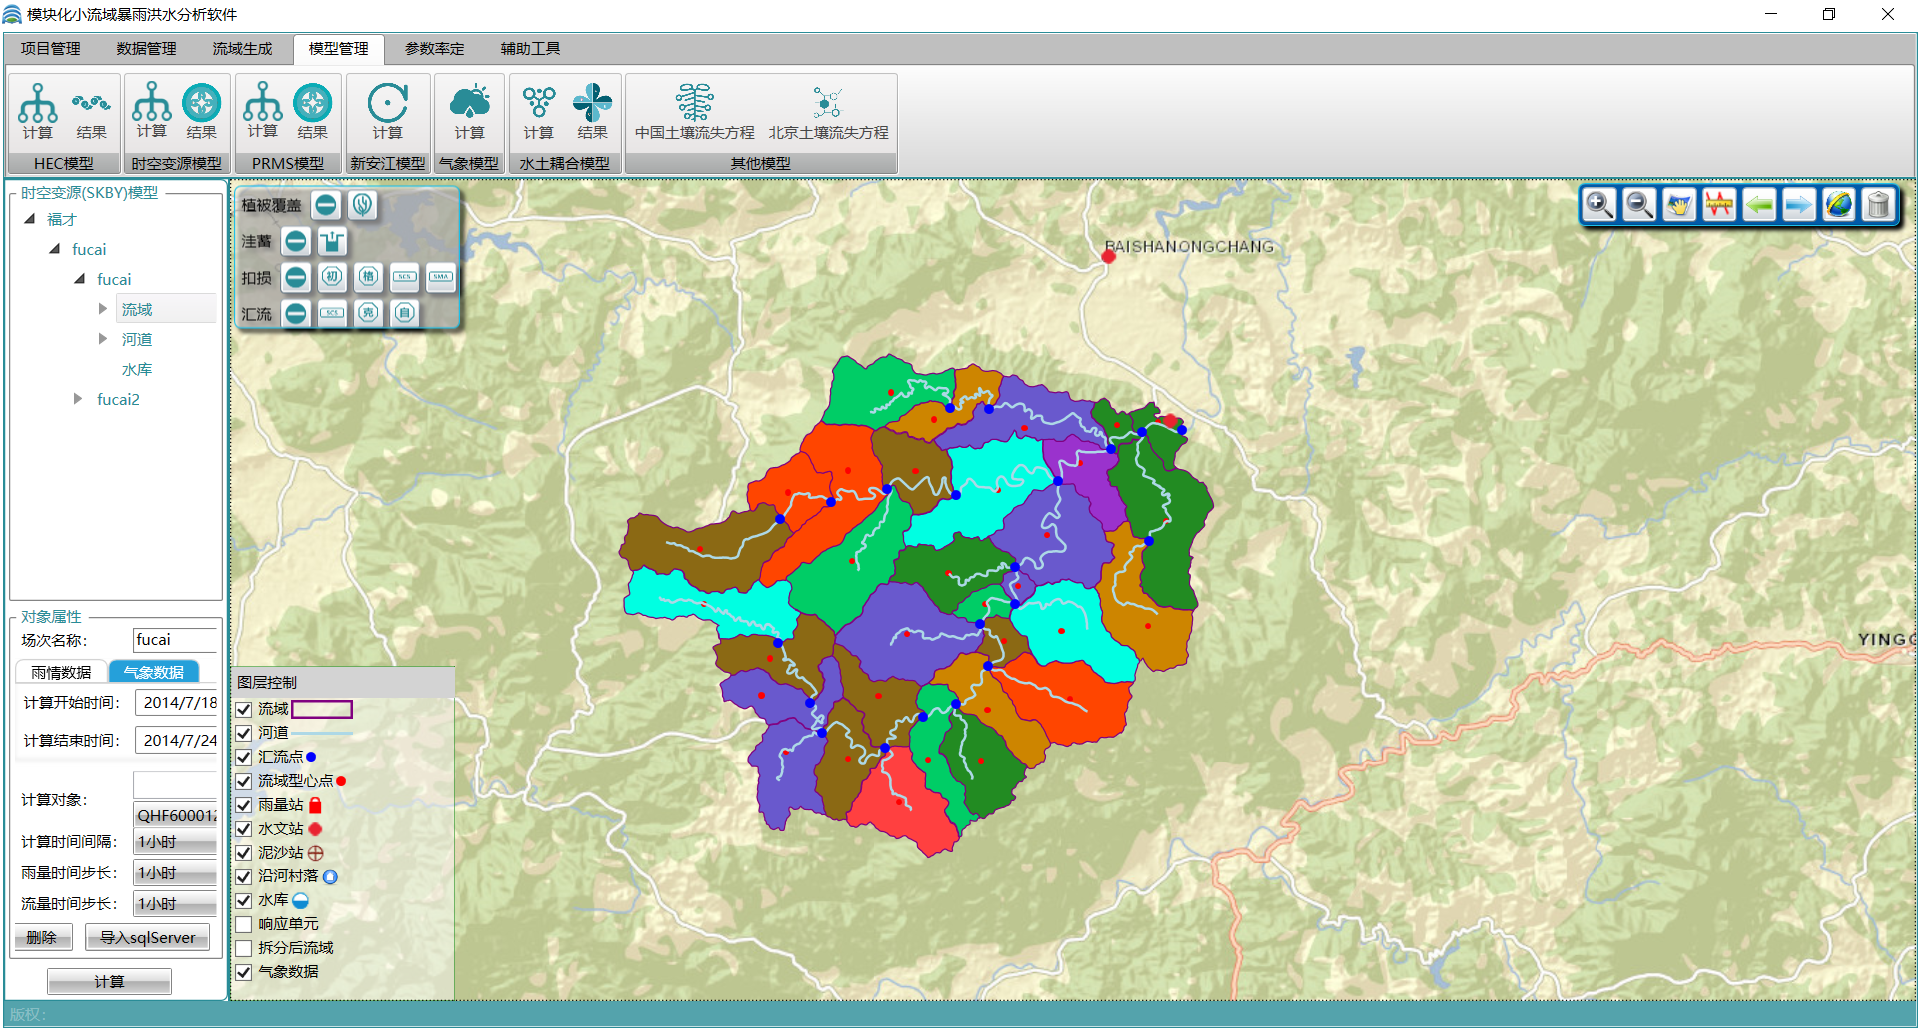Open the 时空变源模型 结果 icon

[201, 110]
